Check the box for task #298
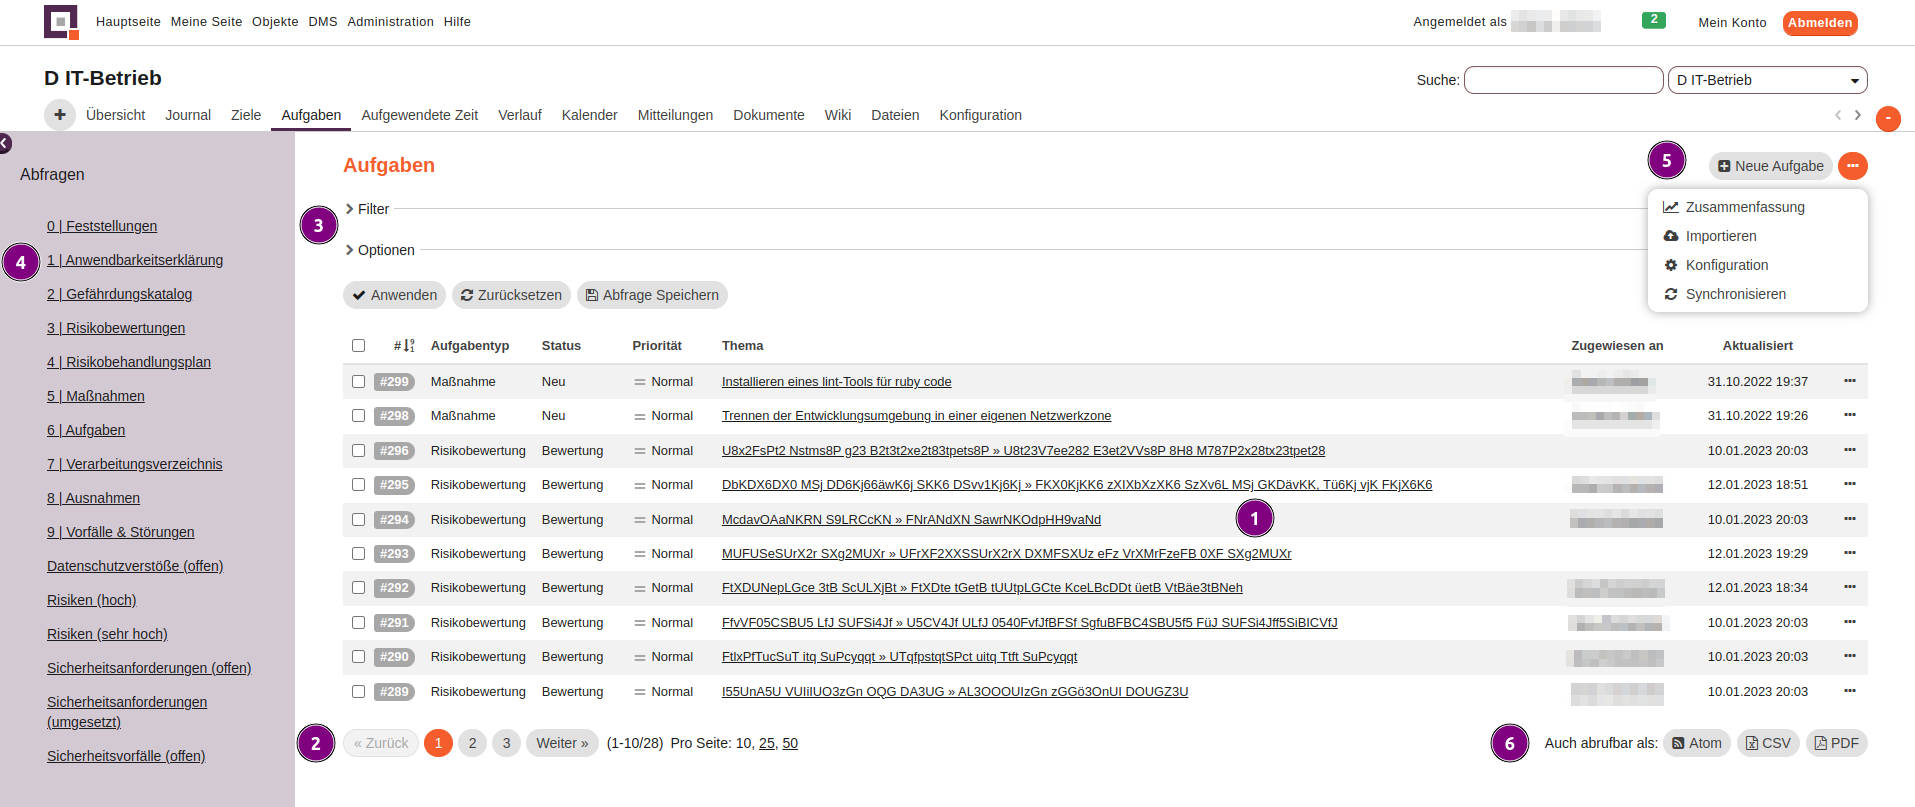Viewport: 1915px width, 807px height. [x=358, y=416]
